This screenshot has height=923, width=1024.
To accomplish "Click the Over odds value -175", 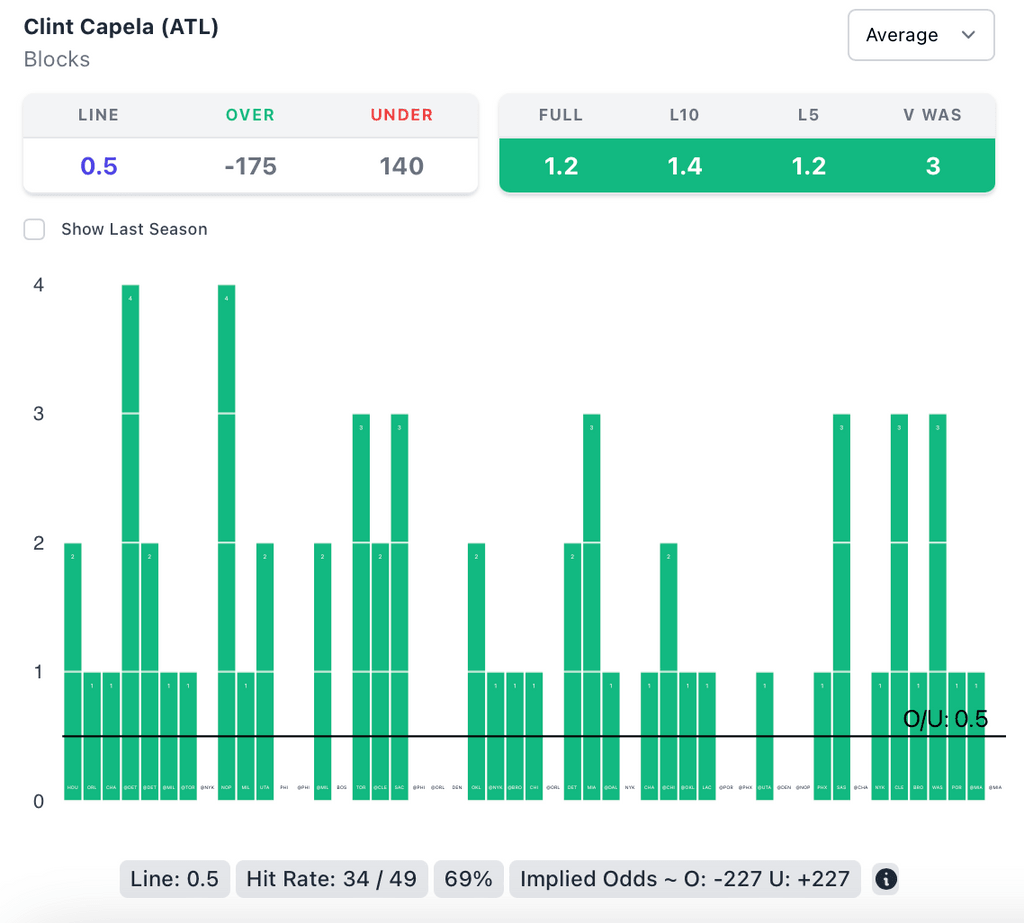I will coord(250,166).
